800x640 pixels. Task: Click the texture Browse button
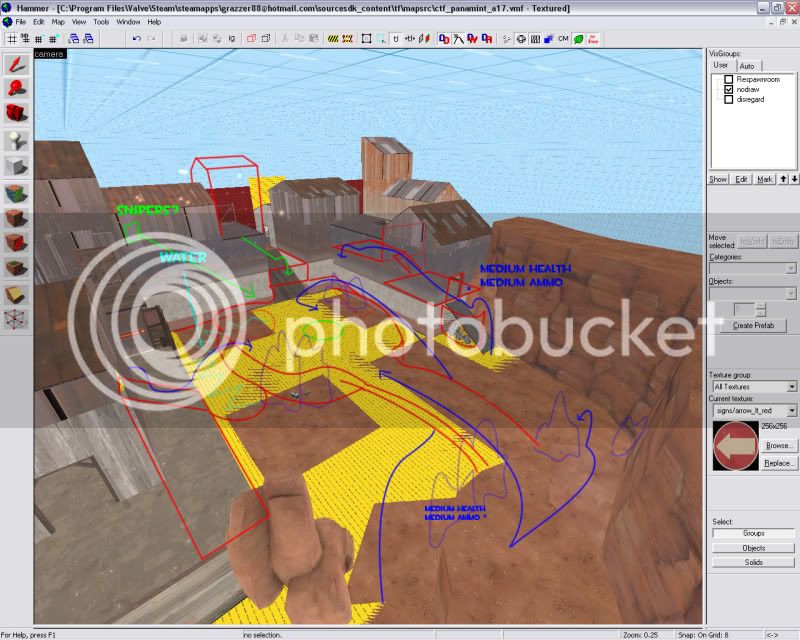coord(778,446)
